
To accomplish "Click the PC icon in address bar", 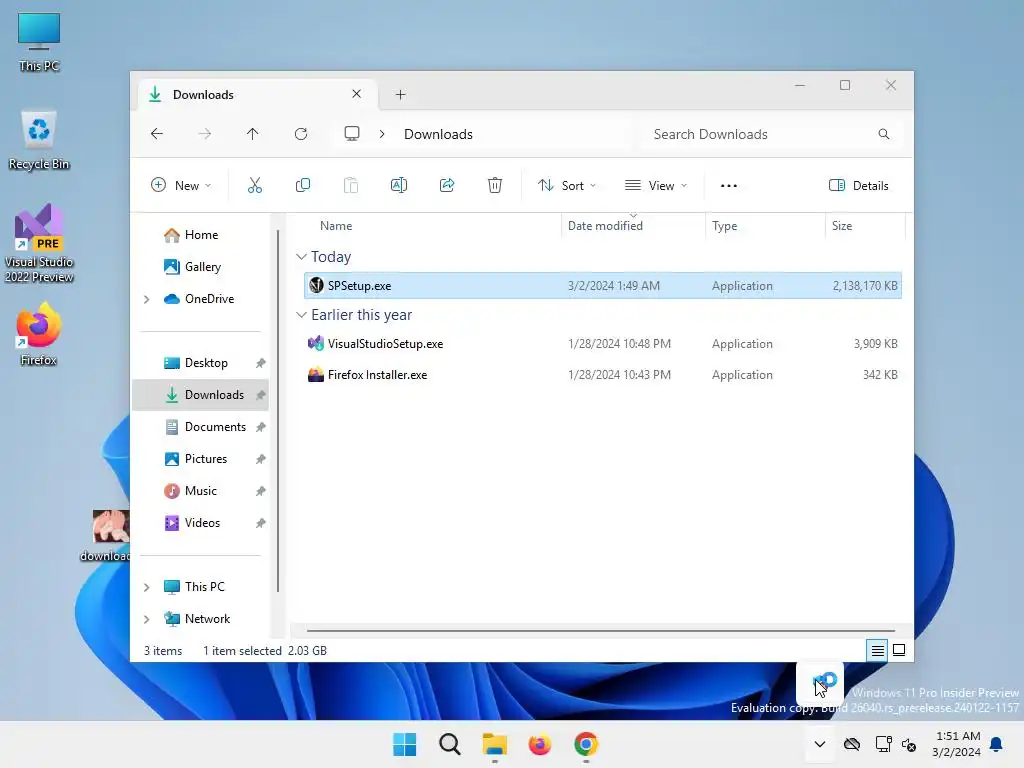I will pyautogui.click(x=352, y=134).
